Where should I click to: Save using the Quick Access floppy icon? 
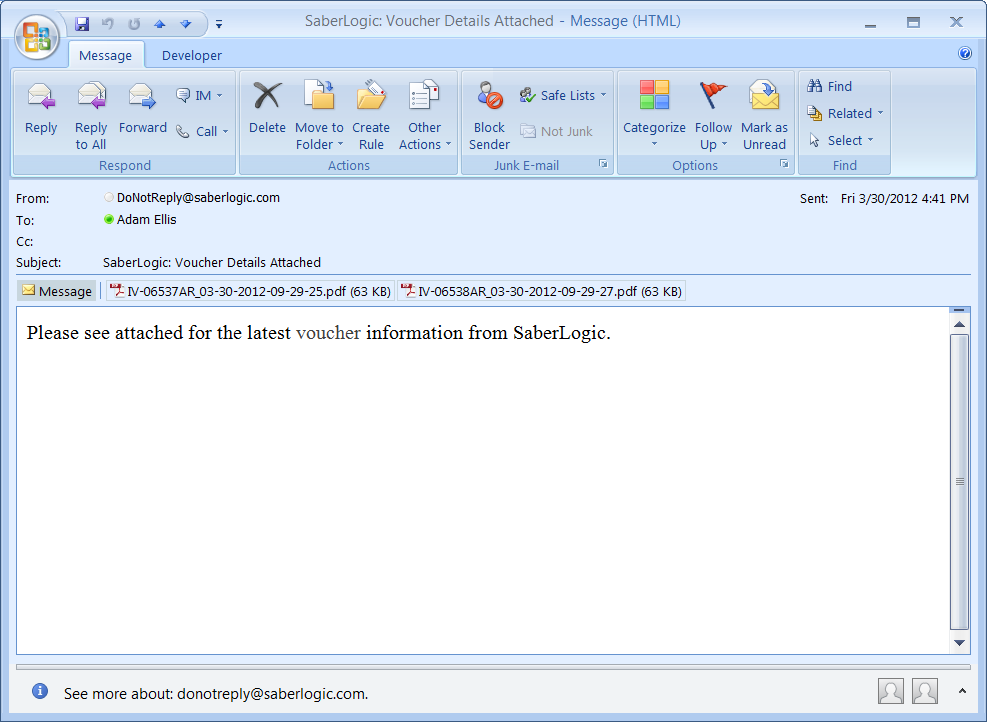coord(82,23)
